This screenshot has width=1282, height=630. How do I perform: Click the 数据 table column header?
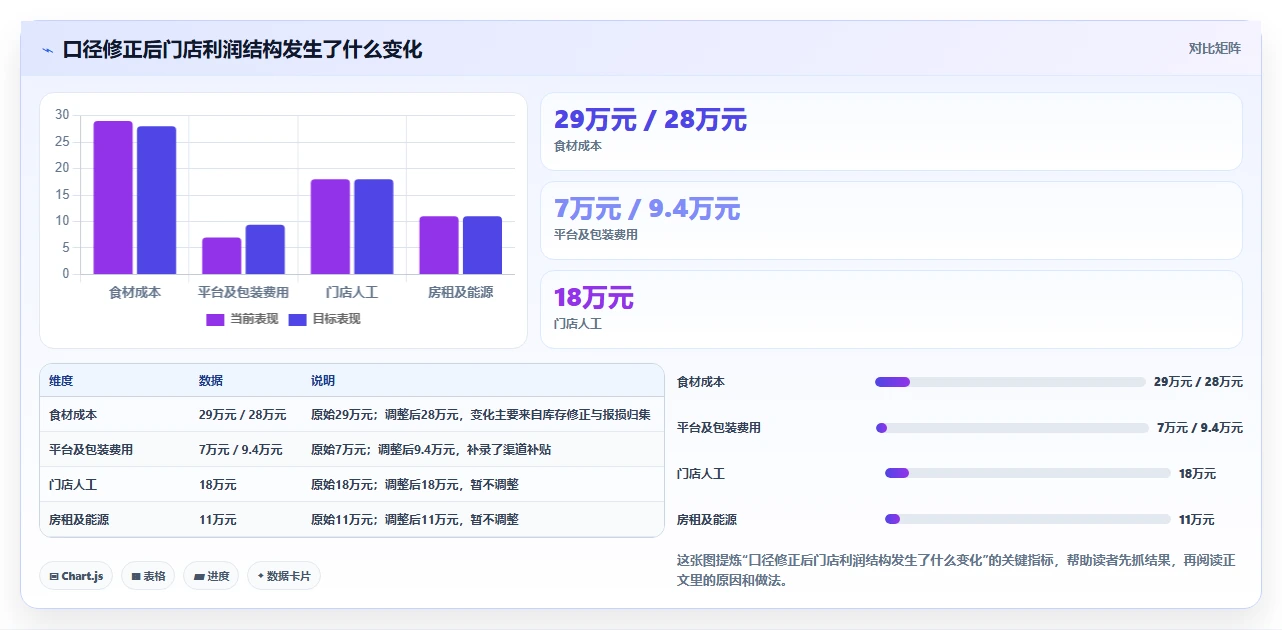[211, 381]
